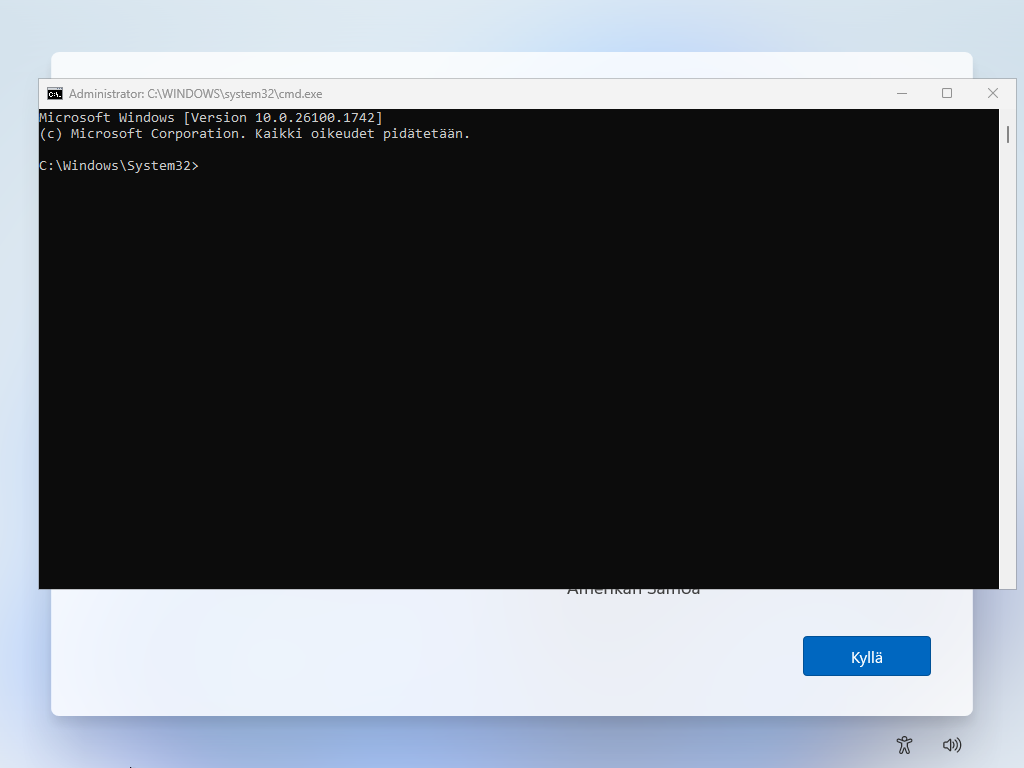Click the Kyllä button
The width and height of the screenshot is (1024, 768).
click(x=867, y=656)
